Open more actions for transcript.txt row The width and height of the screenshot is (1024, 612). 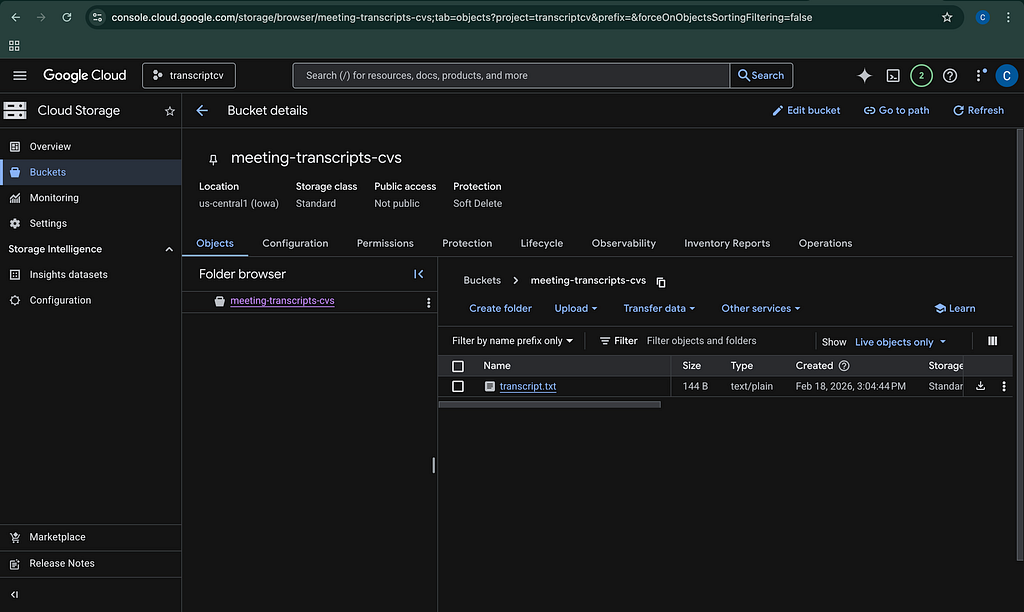coord(1004,387)
